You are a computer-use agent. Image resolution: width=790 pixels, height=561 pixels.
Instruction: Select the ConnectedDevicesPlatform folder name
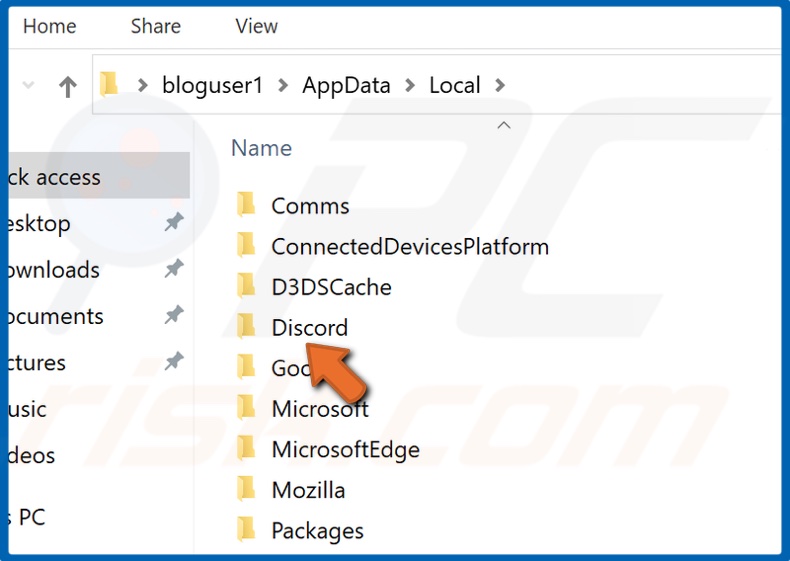point(410,247)
